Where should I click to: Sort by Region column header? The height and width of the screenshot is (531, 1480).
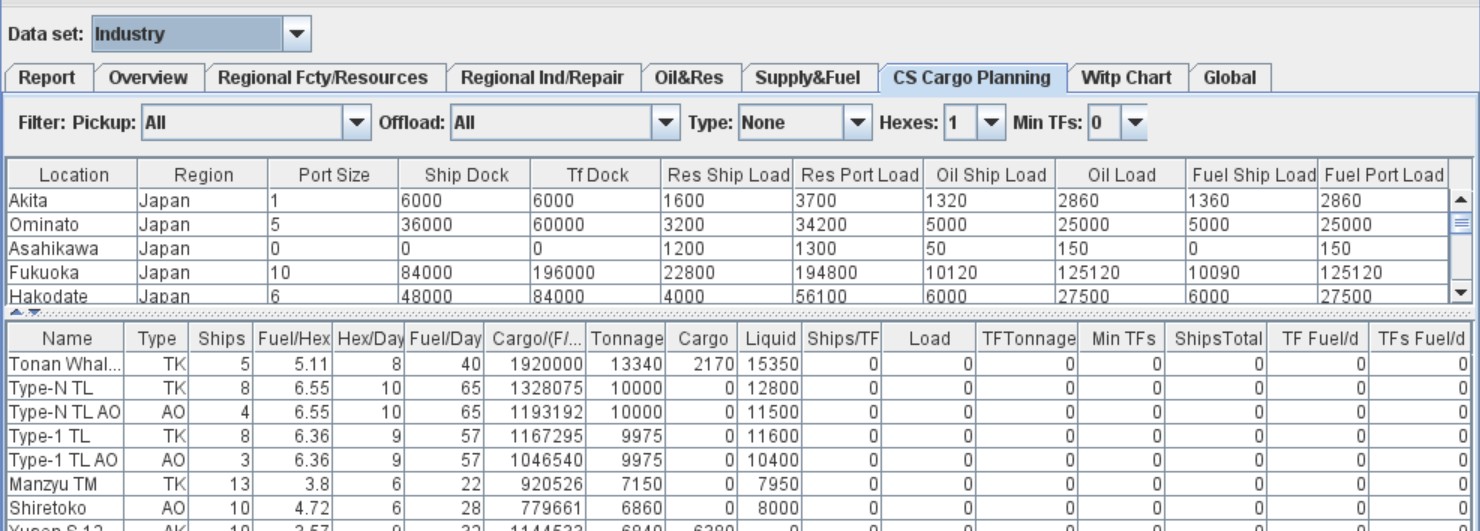coord(203,175)
